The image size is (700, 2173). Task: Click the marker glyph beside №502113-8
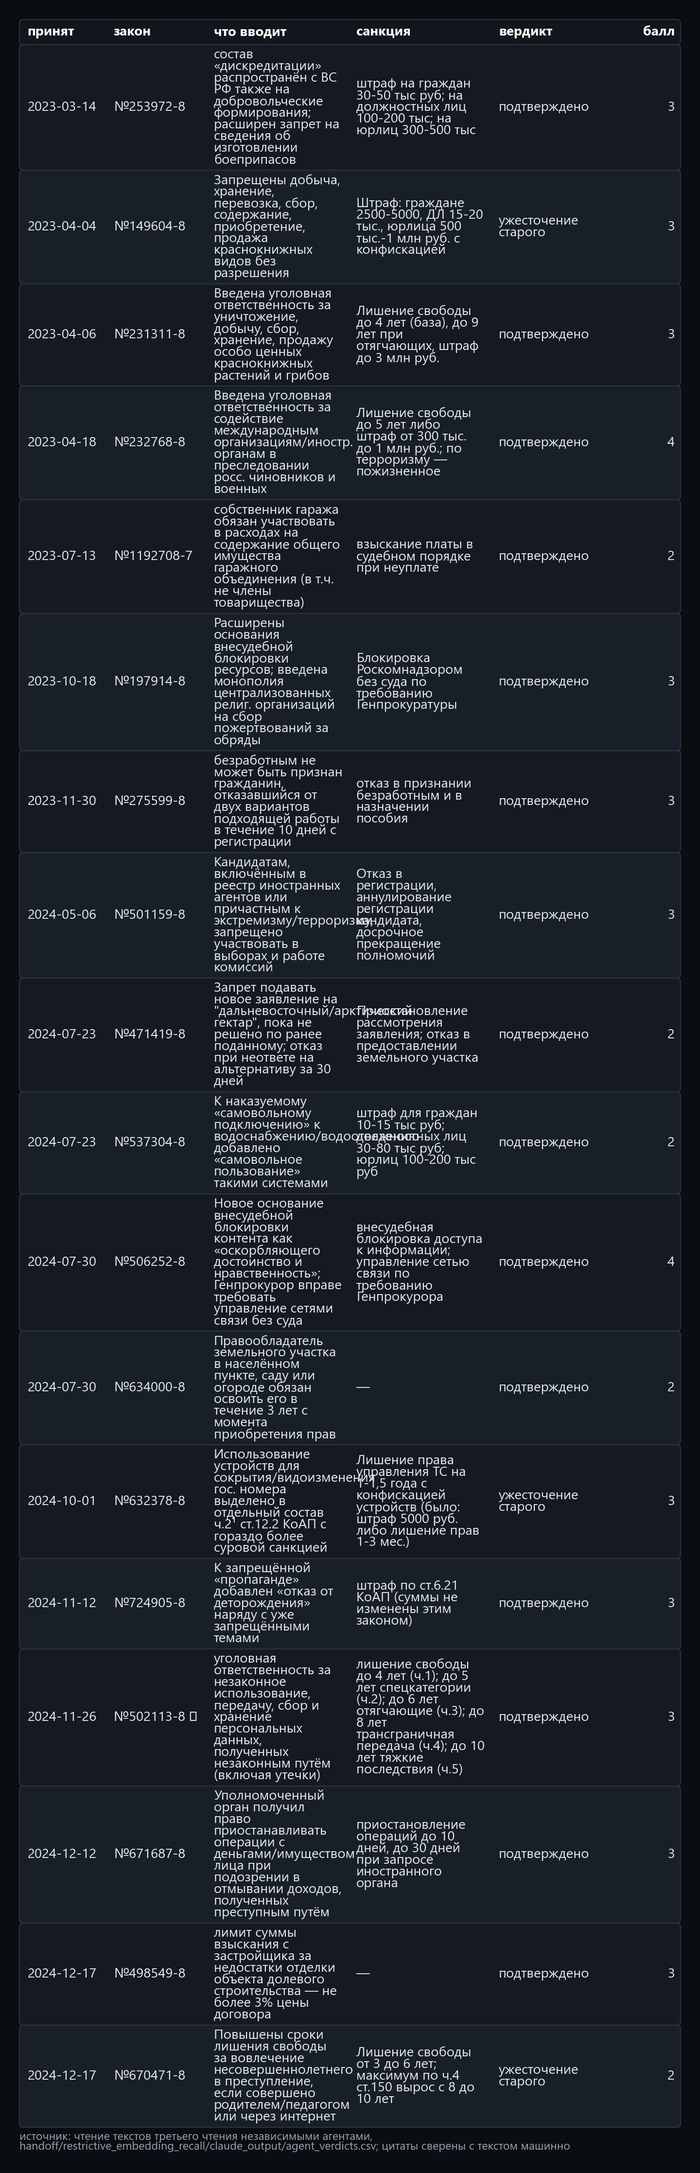click(194, 1716)
